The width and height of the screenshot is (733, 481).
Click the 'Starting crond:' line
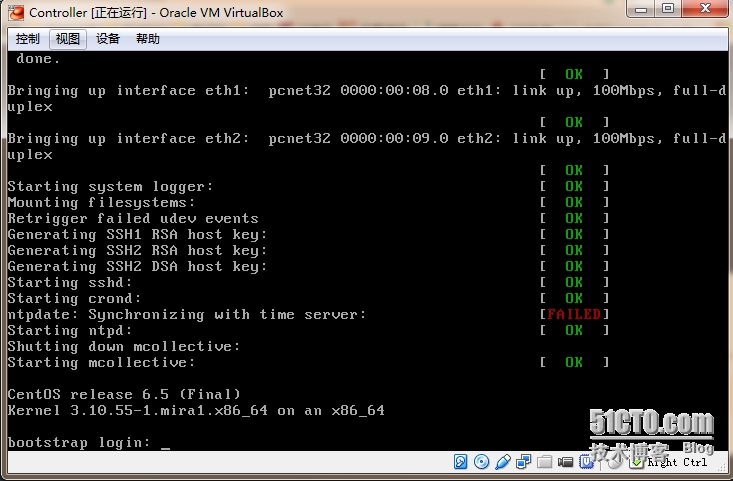pyautogui.click(x=74, y=298)
